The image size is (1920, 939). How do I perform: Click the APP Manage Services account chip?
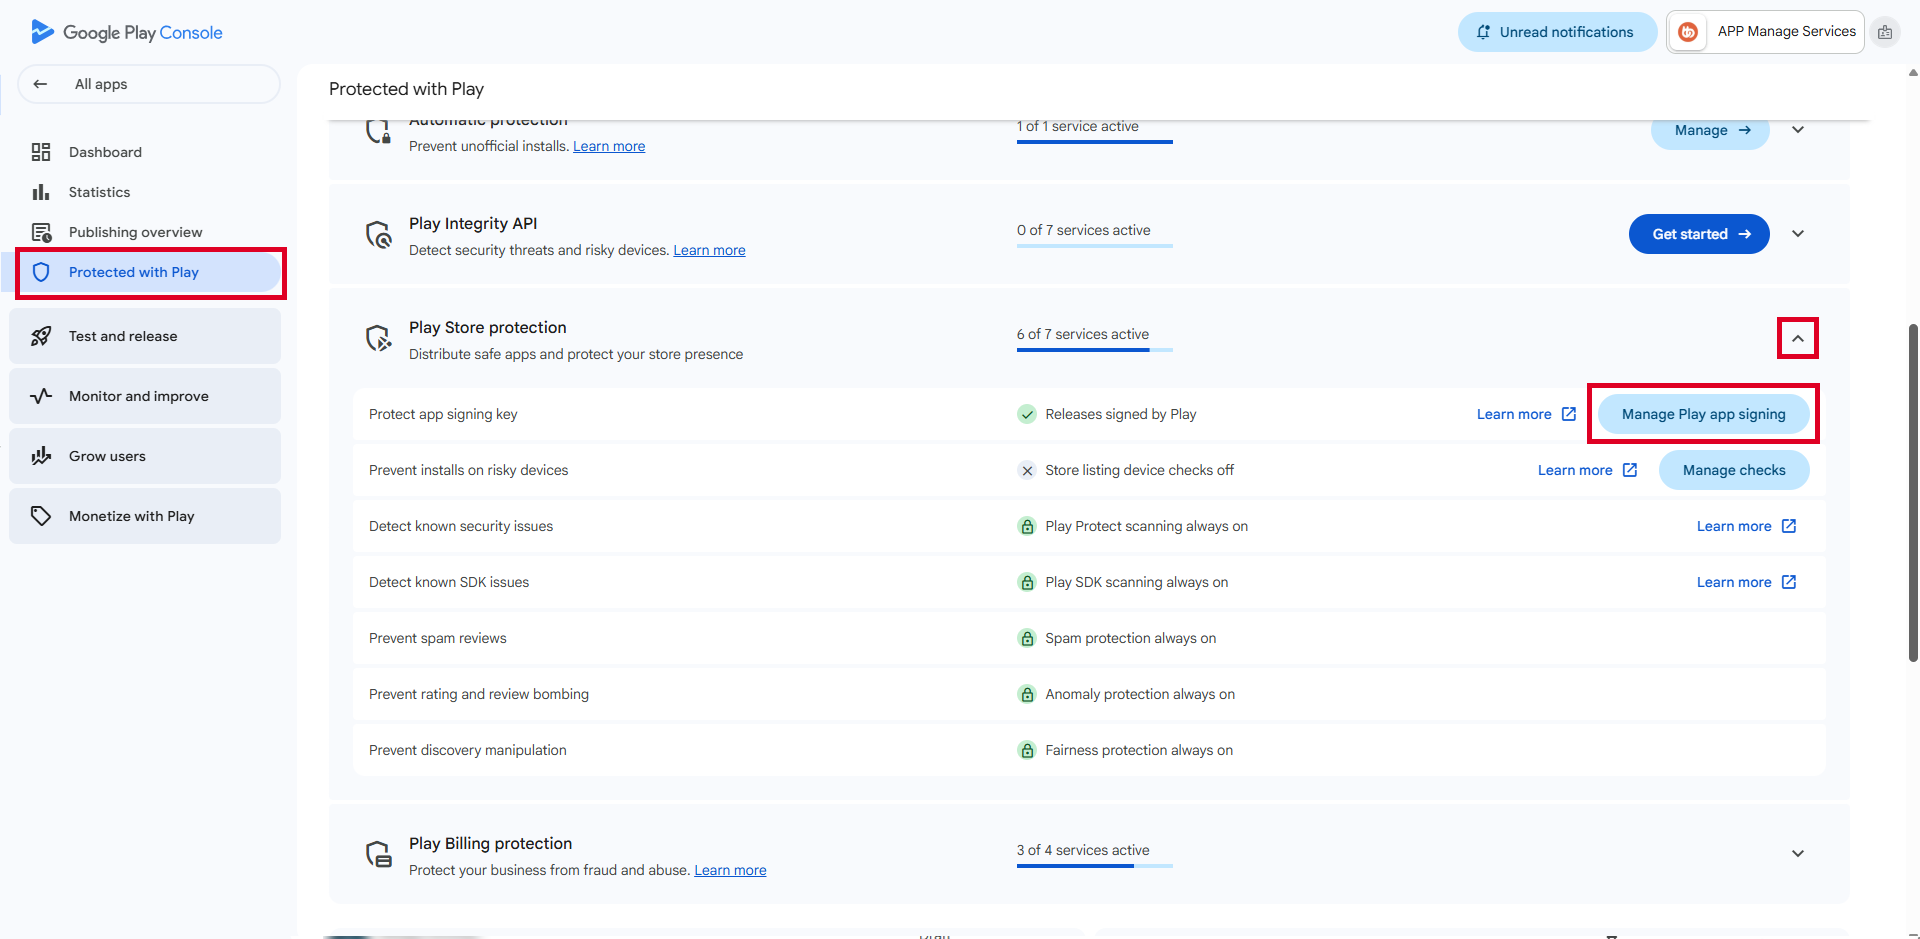pyautogui.click(x=1765, y=32)
